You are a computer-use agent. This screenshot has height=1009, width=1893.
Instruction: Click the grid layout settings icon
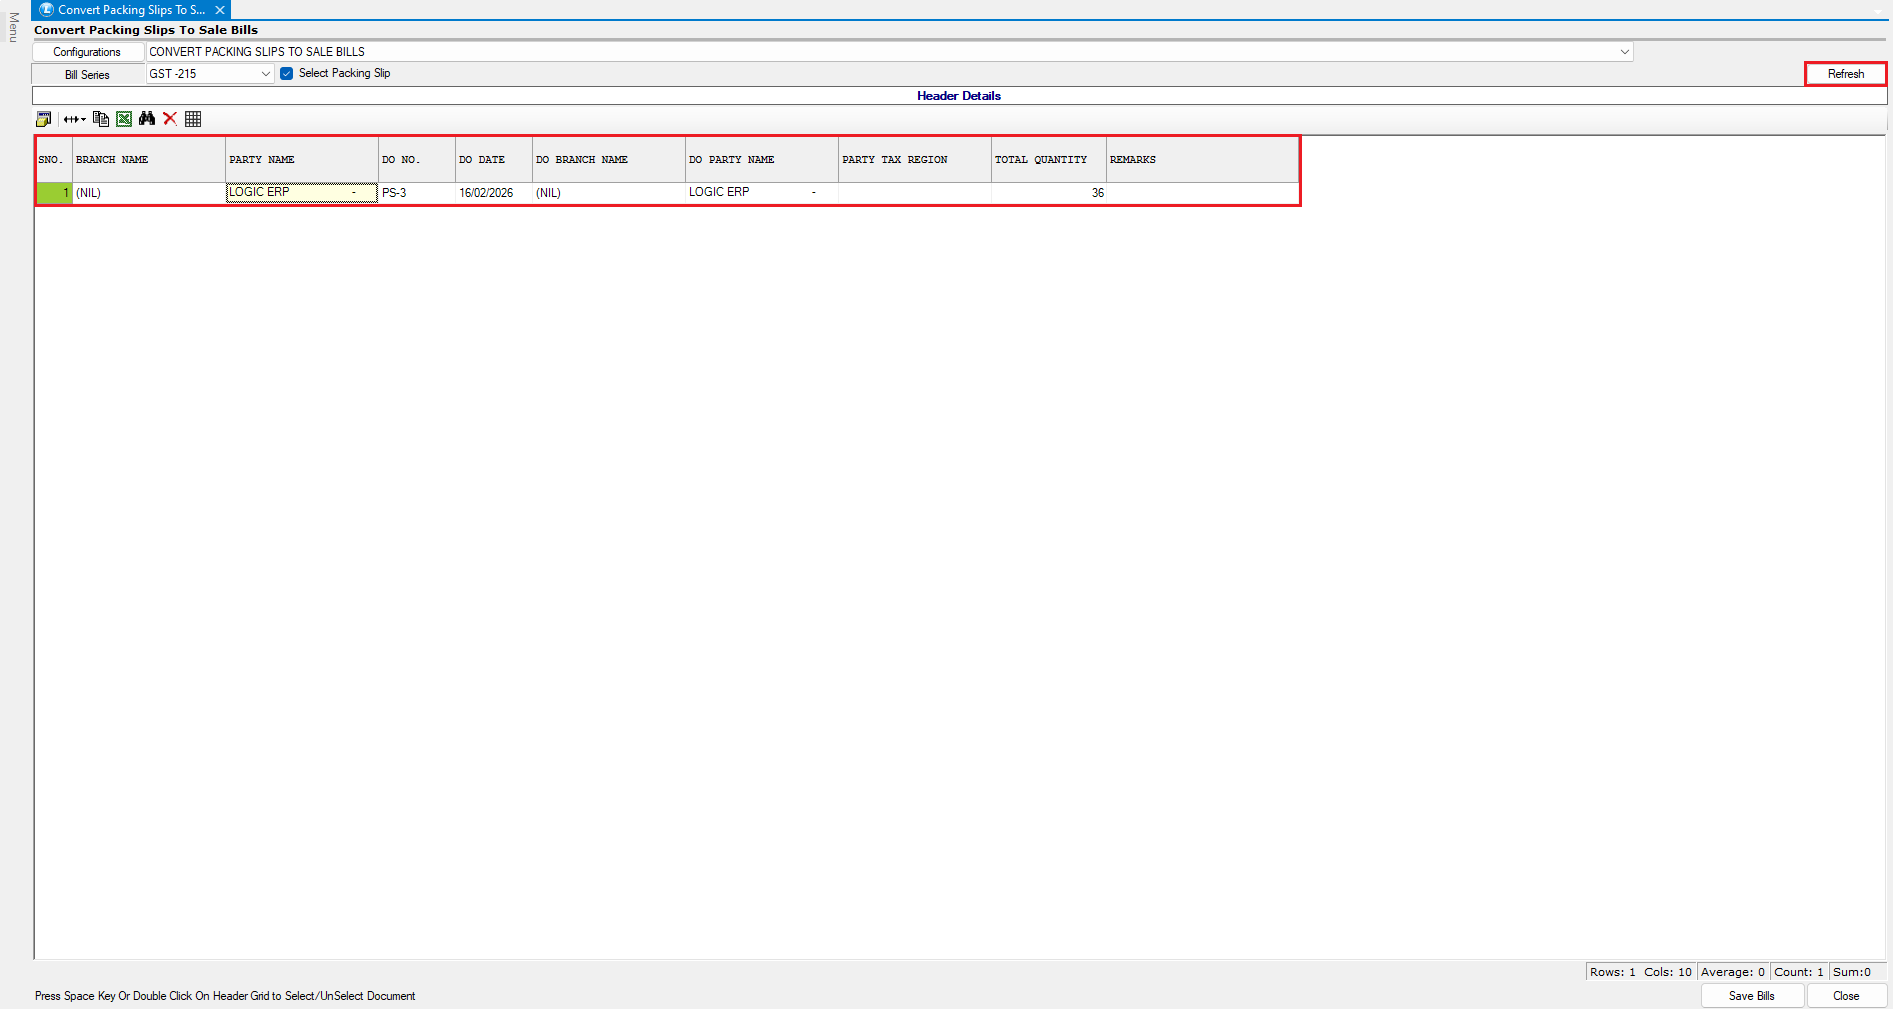coord(44,119)
